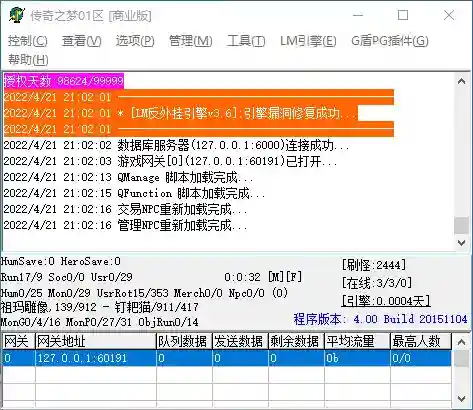The image size is (473, 410).
Task: Click the 网关地址 column header
Action: click(x=96, y=341)
